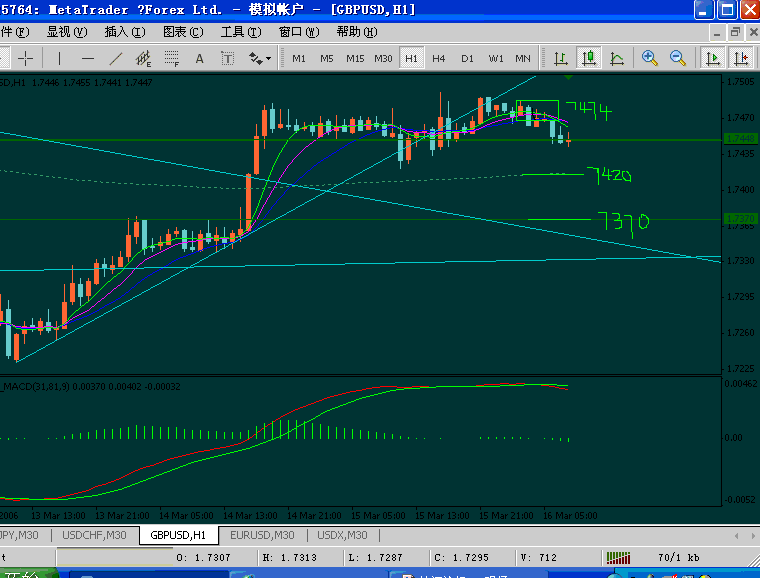Viewport: 760px width, 578px height.
Task: Open the 工具(T) menu
Action: coord(241,32)
